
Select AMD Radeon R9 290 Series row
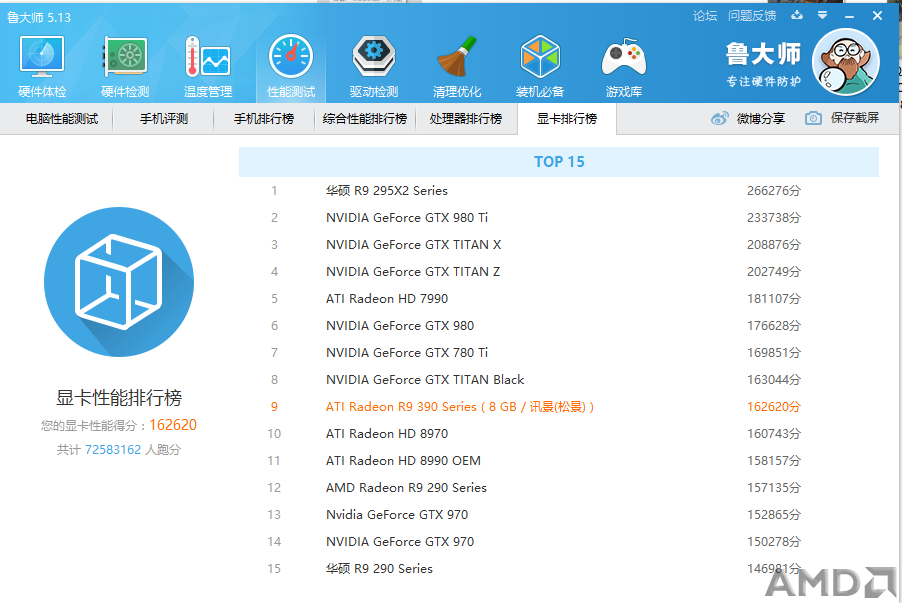(x=559, y=488)
